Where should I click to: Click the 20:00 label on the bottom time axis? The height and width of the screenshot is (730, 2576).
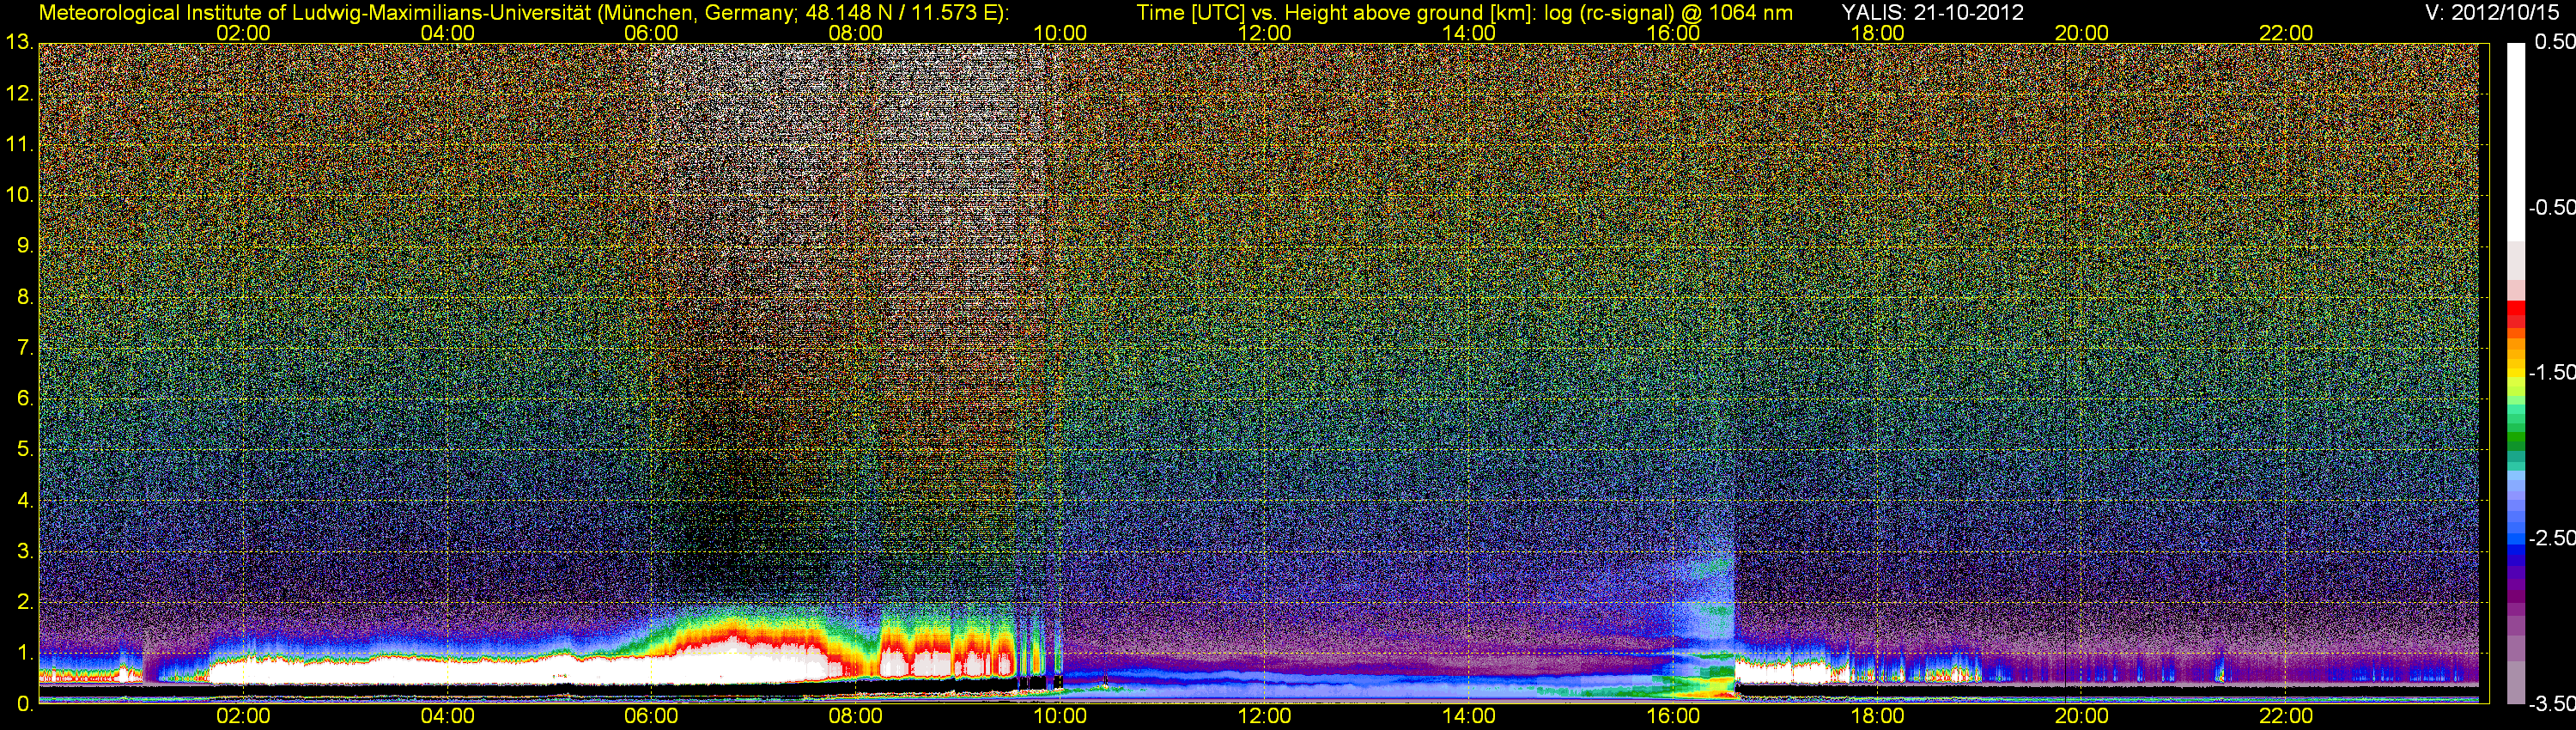(x=2082, y=716)
